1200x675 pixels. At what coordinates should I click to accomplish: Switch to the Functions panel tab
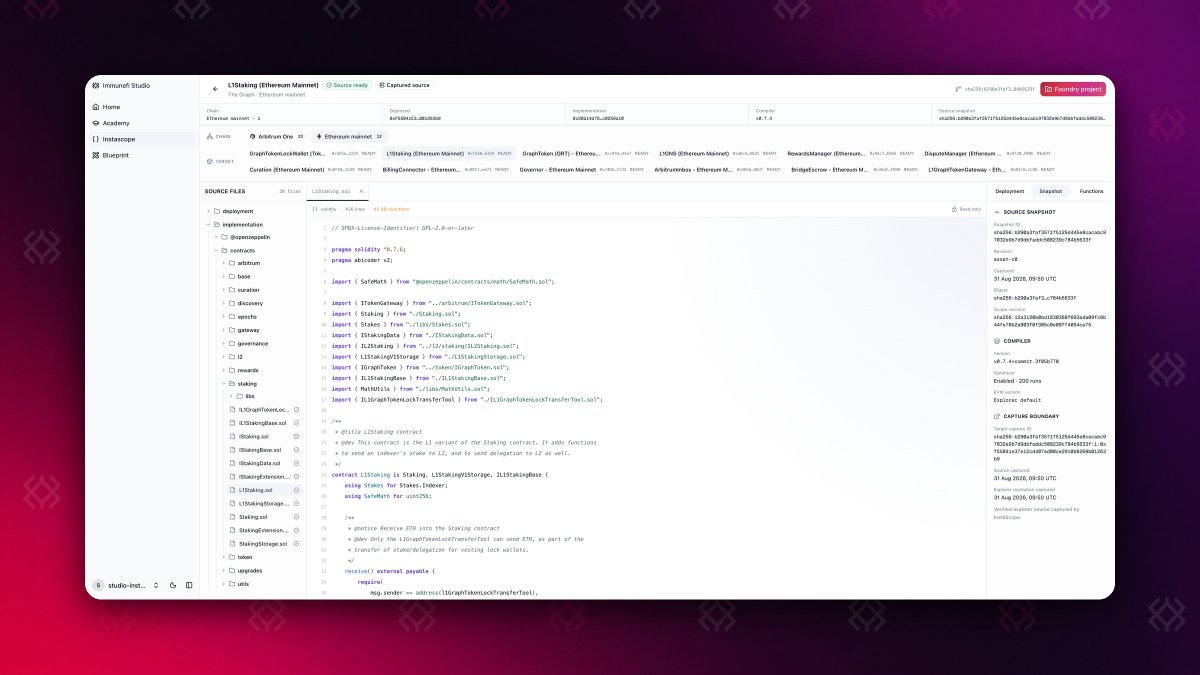[1091, 190]
